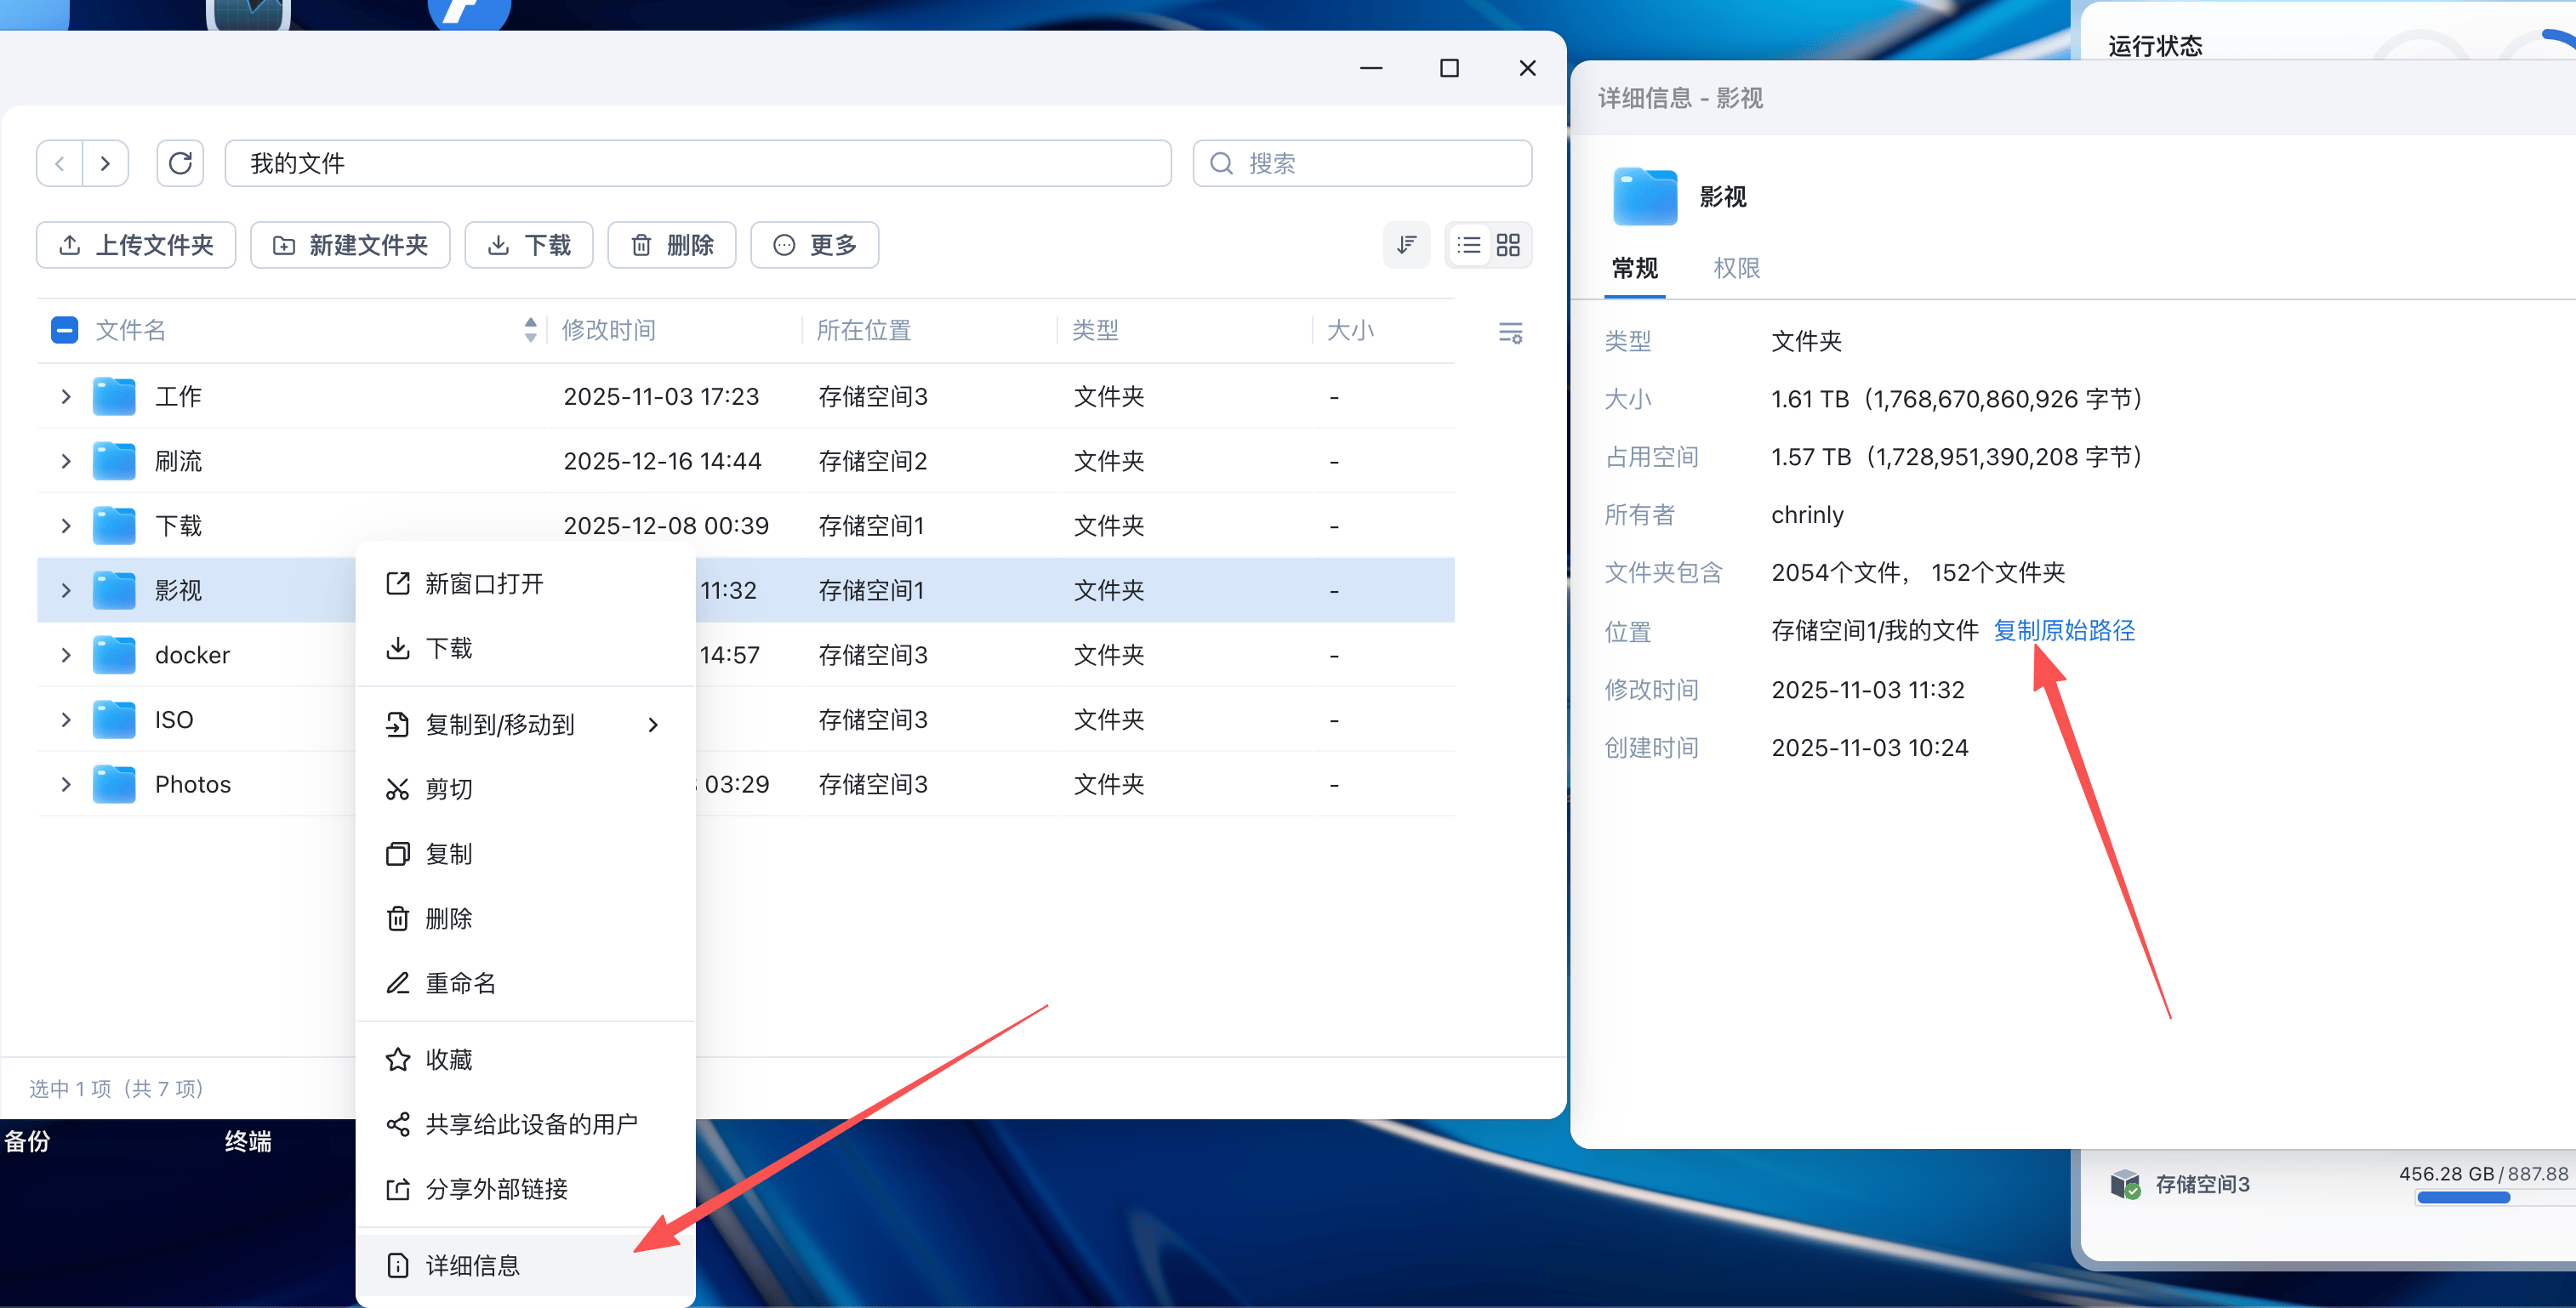2576x1308 pixels.
Task: Switch to the 权限 tab
Action: 1736,268
